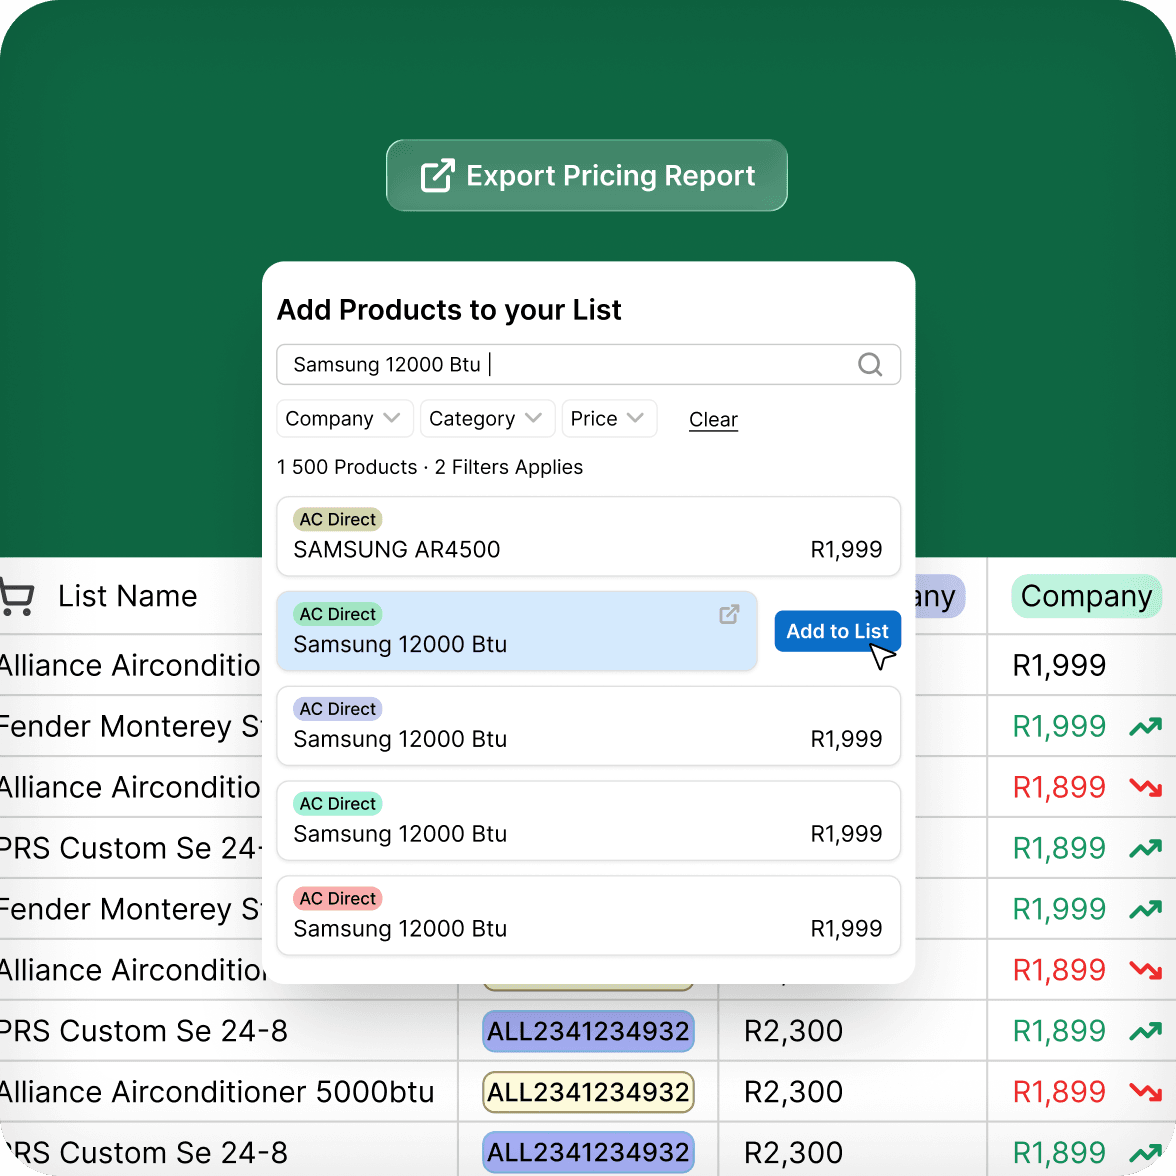Click the red AC Direct badge on bottom Samsung listing

[x=337, y=898]
